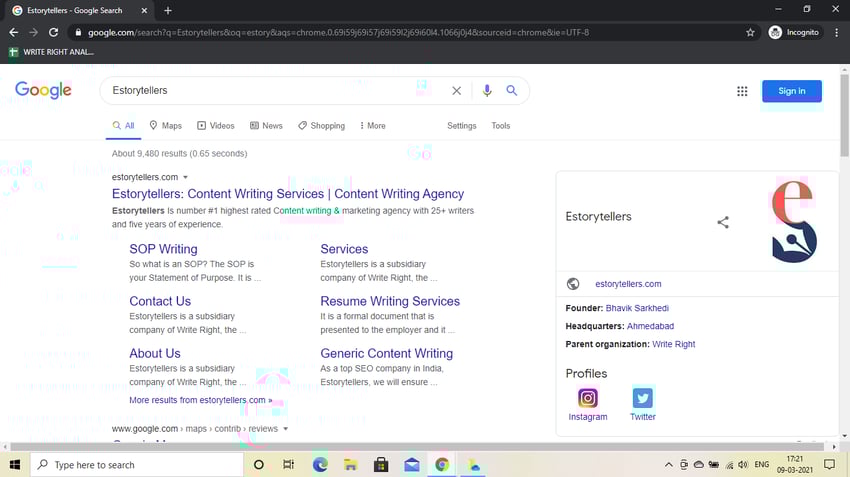Viewport: 850px width, 477px height.
Task: Open the Estorytellers Content Writing Services result
Action: 288,194
